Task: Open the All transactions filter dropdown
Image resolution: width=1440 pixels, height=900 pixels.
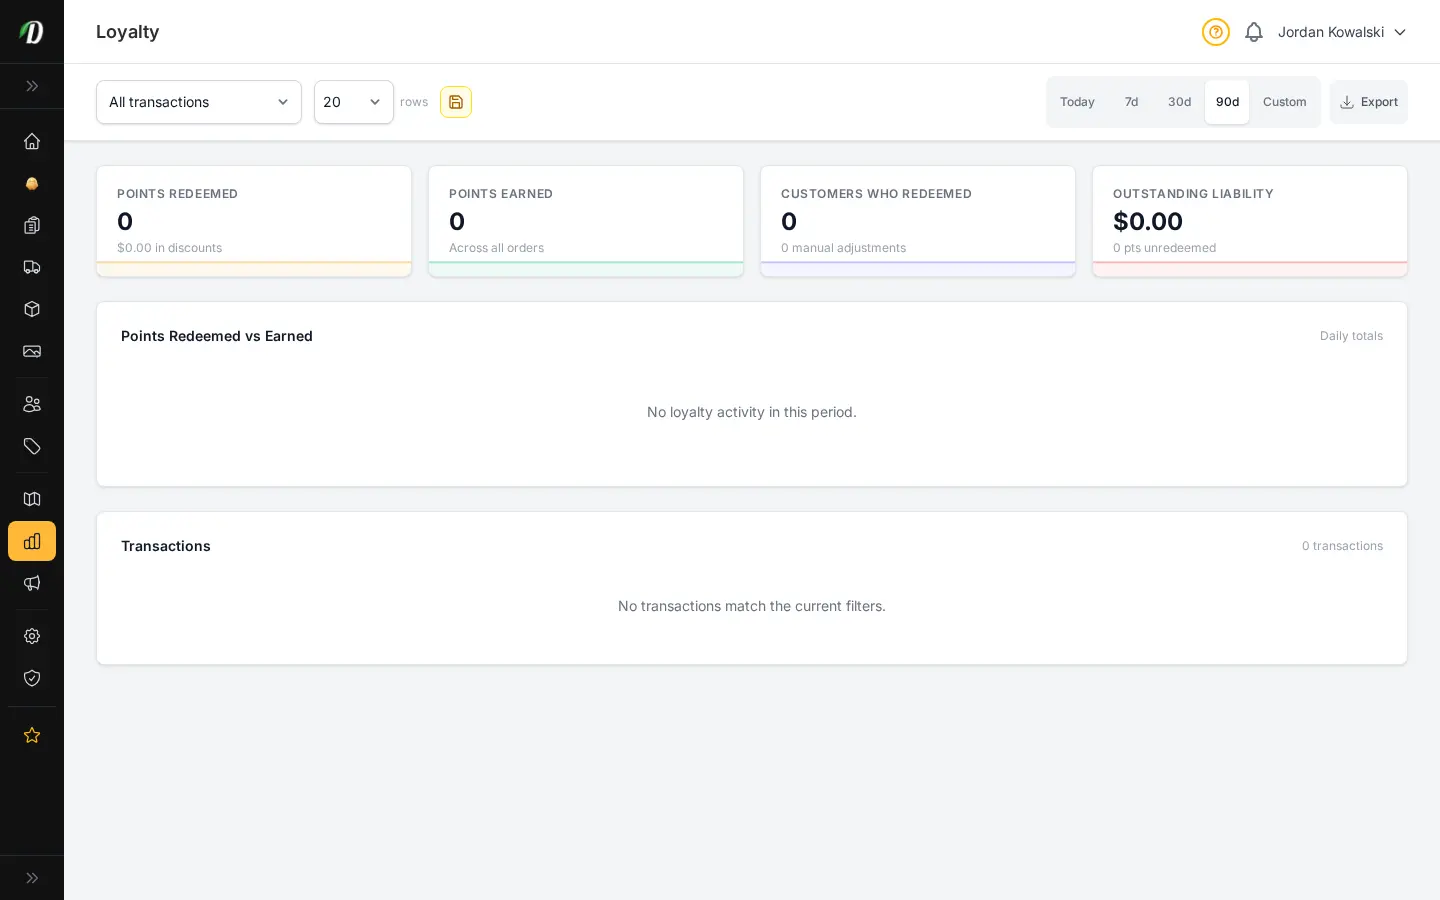Action: pos(199,102)
